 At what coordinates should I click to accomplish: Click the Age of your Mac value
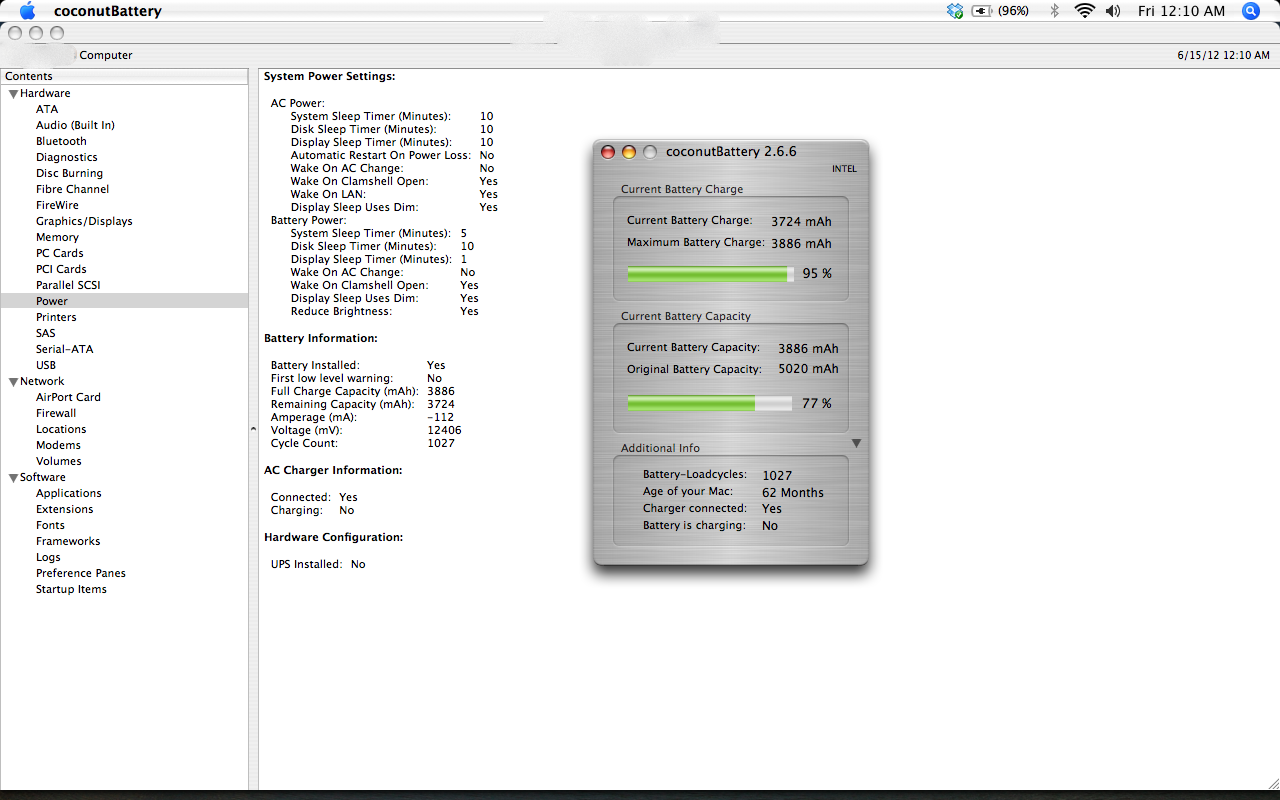pyautogui.click(x=793, y=492)
